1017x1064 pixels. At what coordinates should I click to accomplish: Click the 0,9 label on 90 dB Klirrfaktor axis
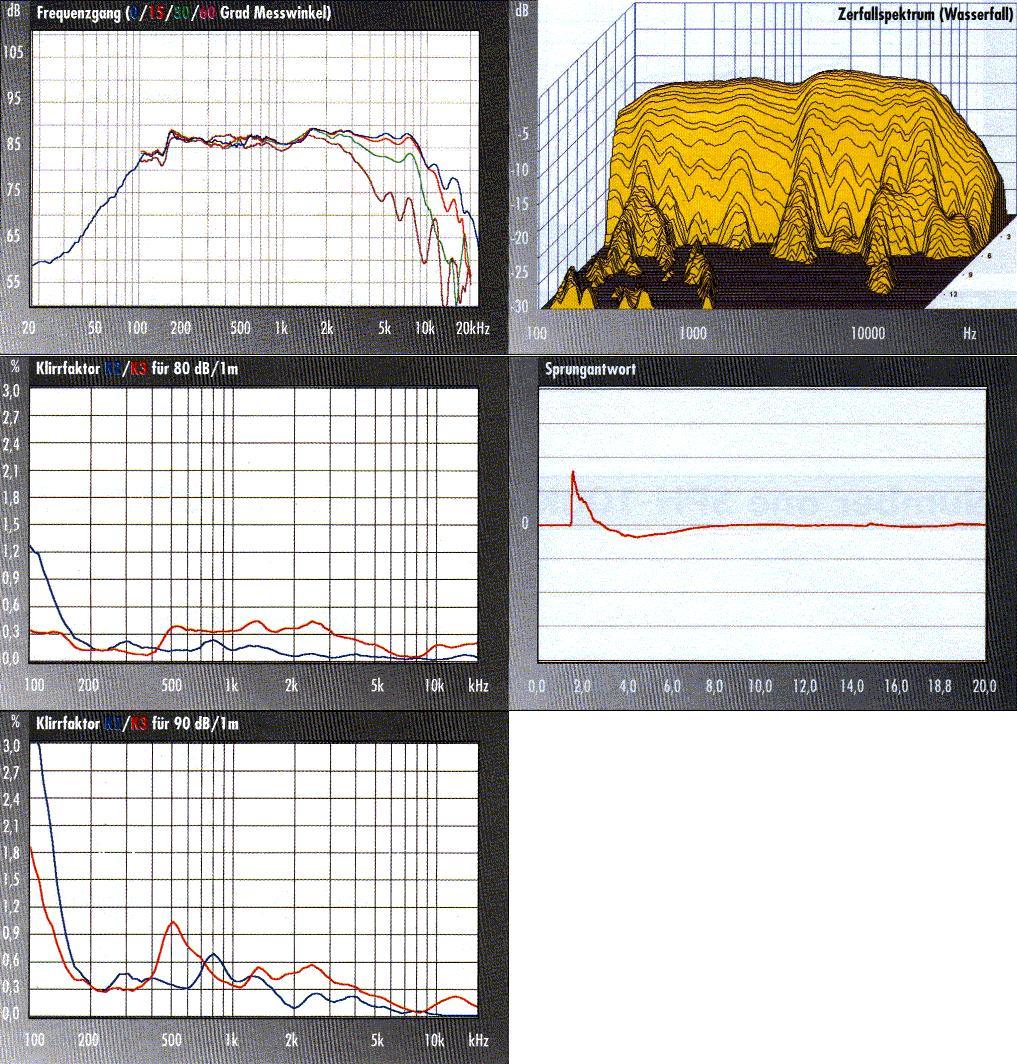click(12, 934)
